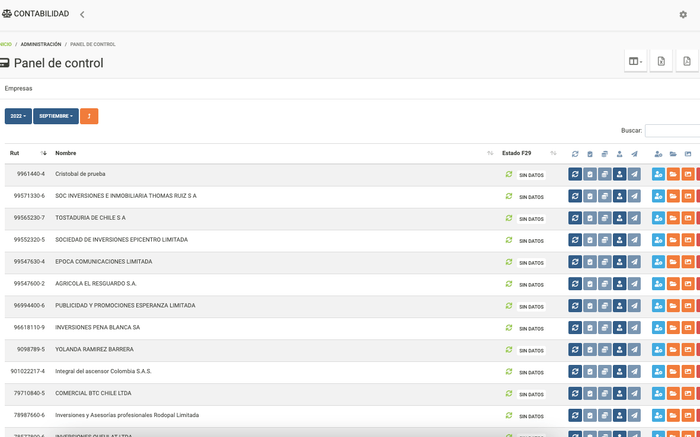
Task: Export the table to PDF file
Action: 686,62
